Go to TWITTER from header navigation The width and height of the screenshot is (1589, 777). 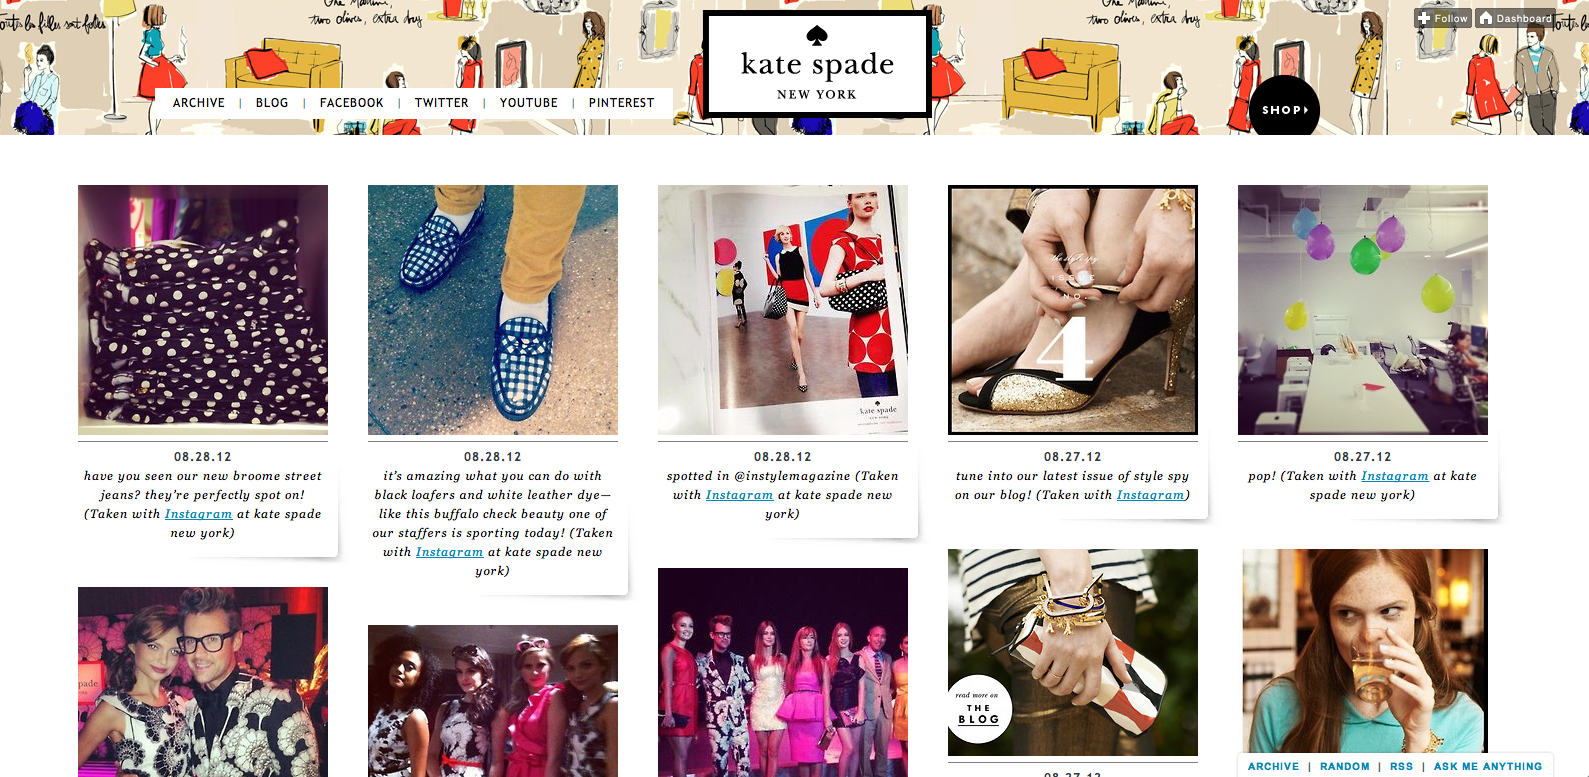[442, 103]
